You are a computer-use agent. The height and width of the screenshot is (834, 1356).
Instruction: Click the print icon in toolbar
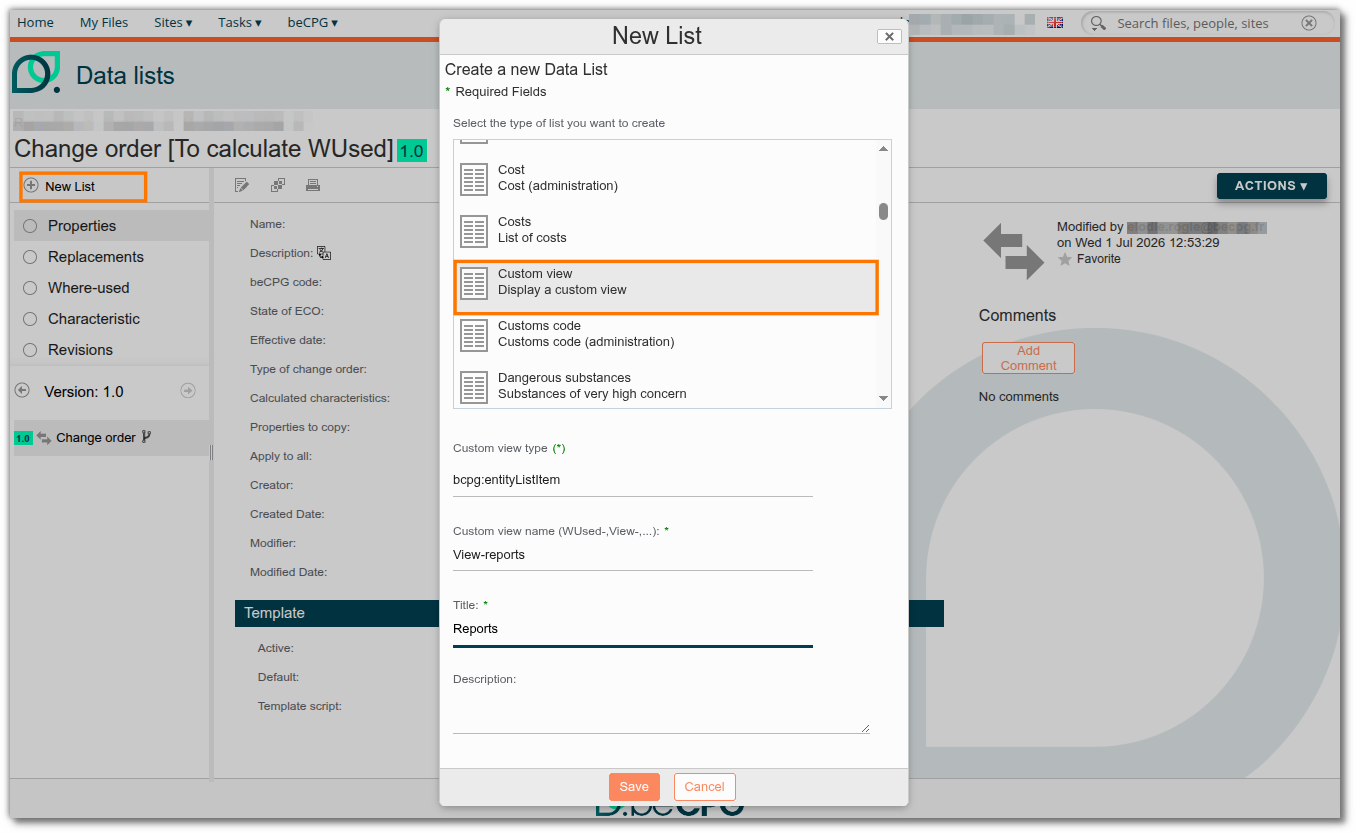(313, 185)
